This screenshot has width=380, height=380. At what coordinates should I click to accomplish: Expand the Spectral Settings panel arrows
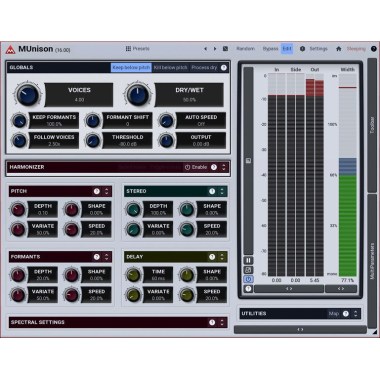[x=222, y=322]
